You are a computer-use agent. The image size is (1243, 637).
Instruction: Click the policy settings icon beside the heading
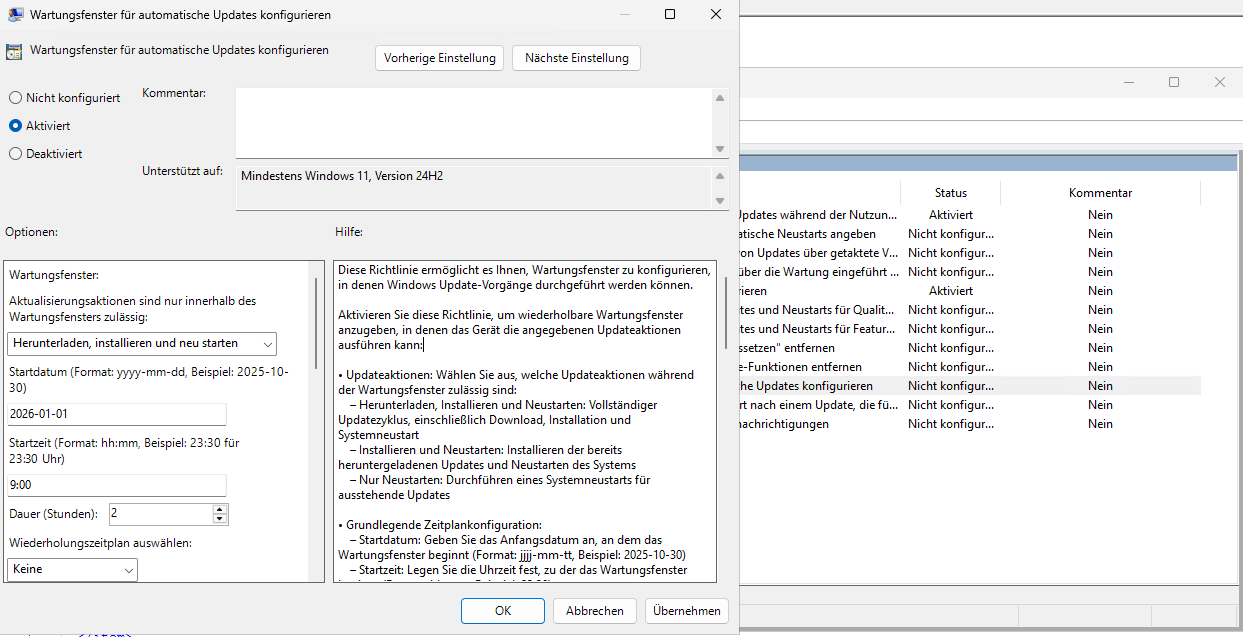click(14, 52)
